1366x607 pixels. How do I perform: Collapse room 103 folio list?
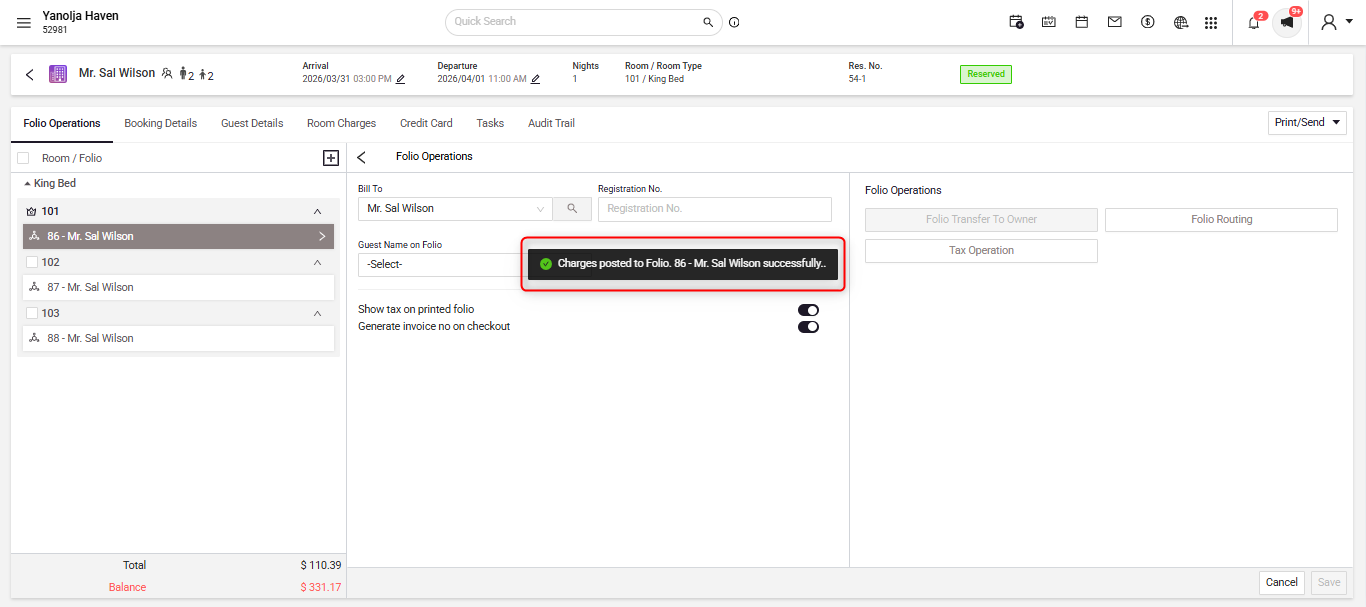tap(318, 313)
